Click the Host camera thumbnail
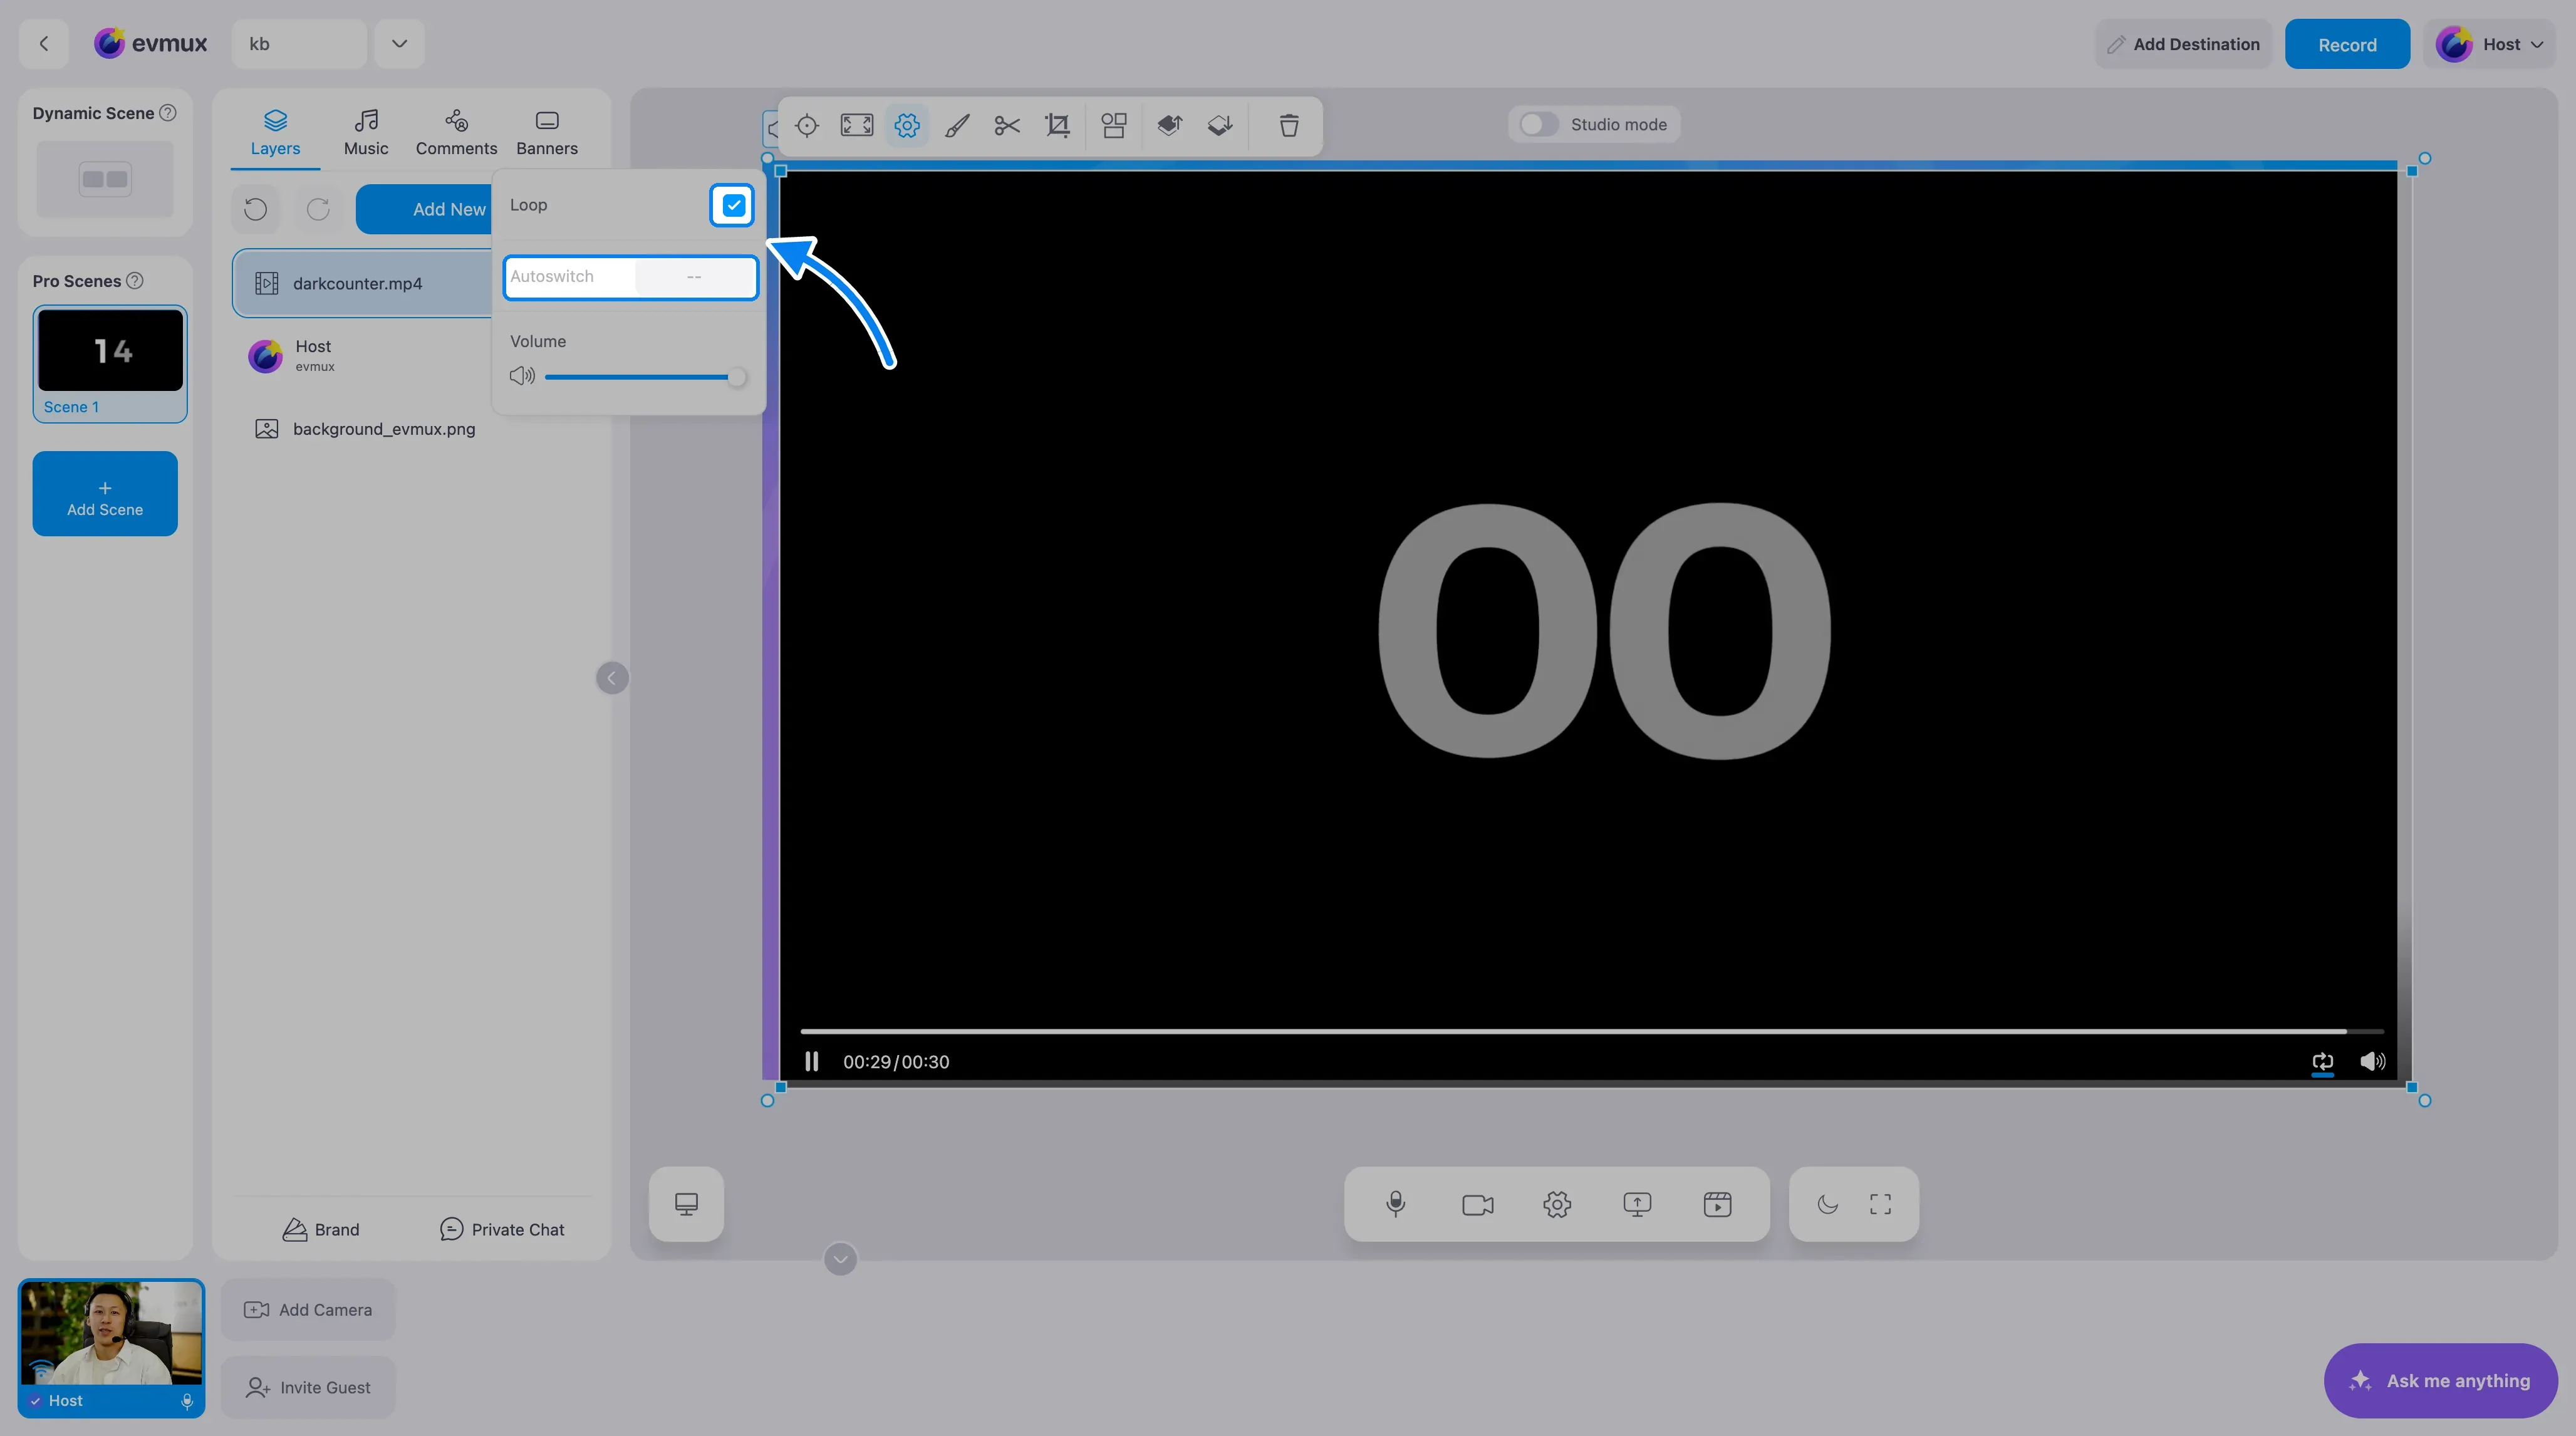This screenshot has height=1436, width=2576. [111, 1333]
